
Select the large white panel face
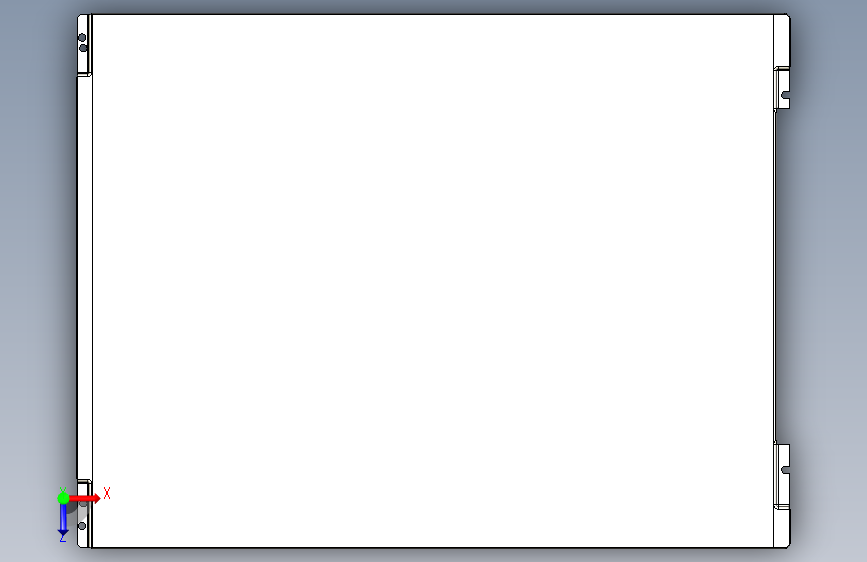(x=432, y=281)
